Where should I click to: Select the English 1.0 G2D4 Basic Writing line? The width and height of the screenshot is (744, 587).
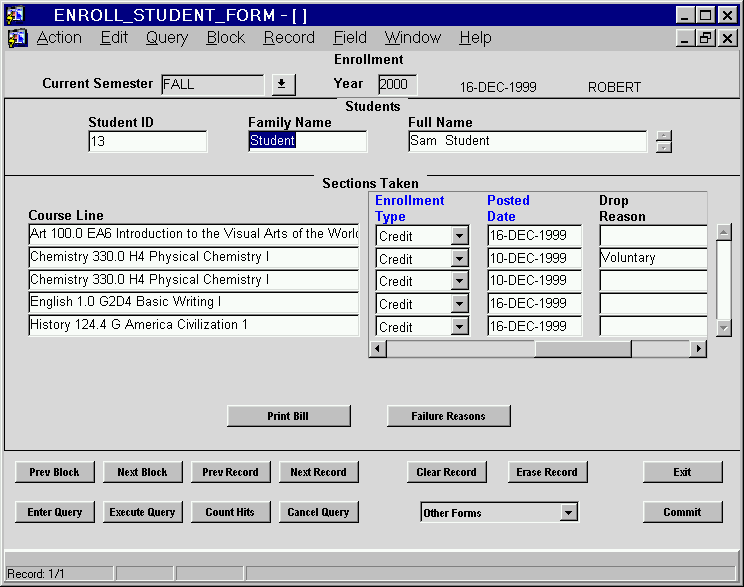pos(194,302)
